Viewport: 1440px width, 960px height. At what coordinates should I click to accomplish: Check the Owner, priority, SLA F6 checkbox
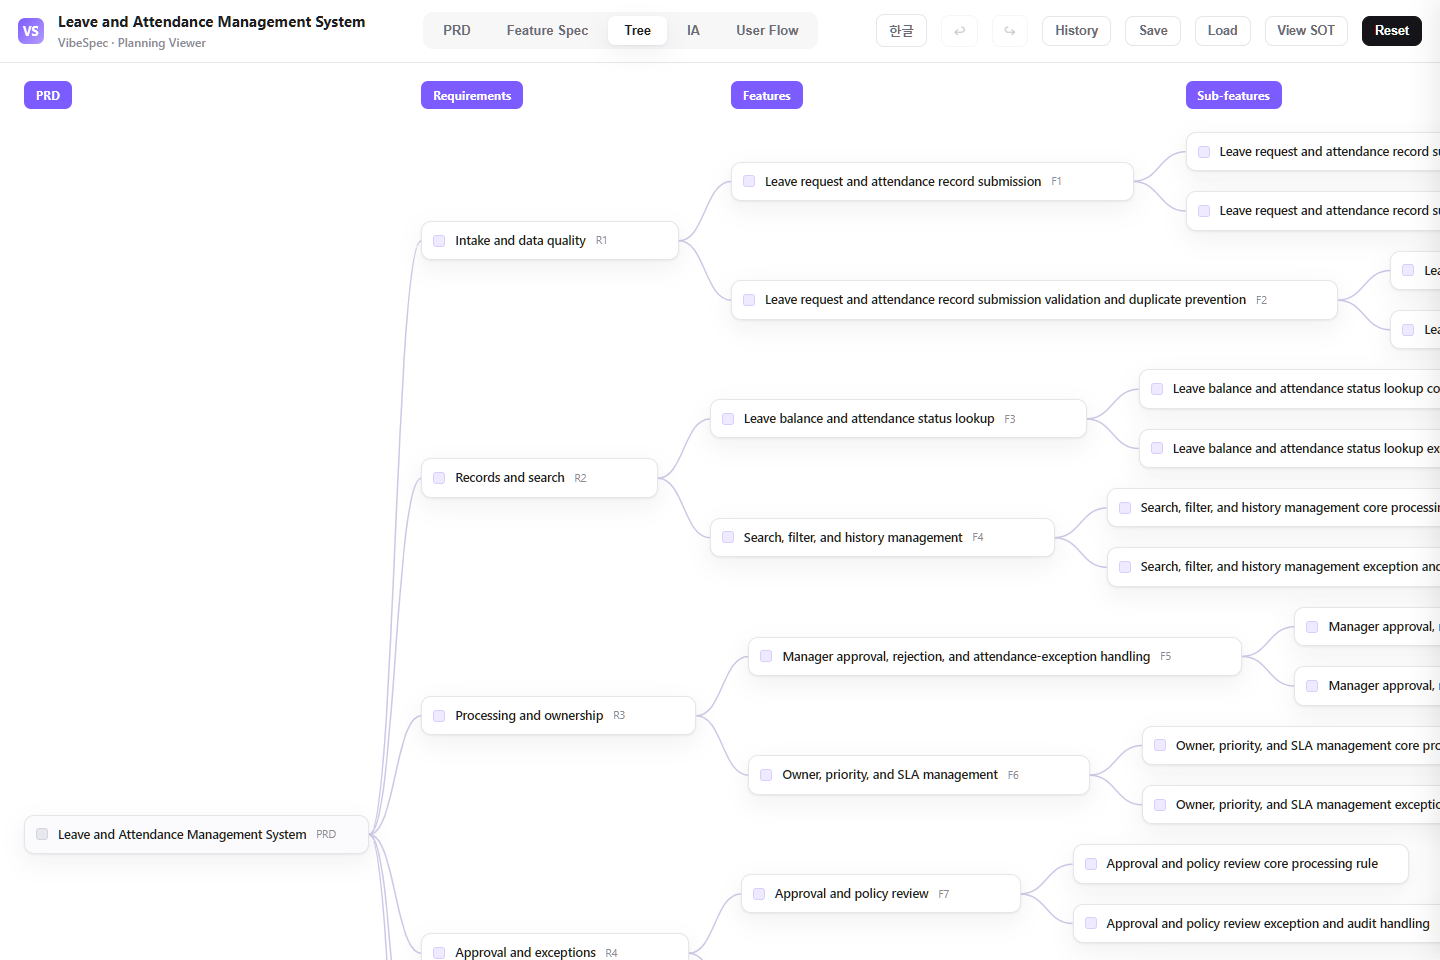coord(766,775)
